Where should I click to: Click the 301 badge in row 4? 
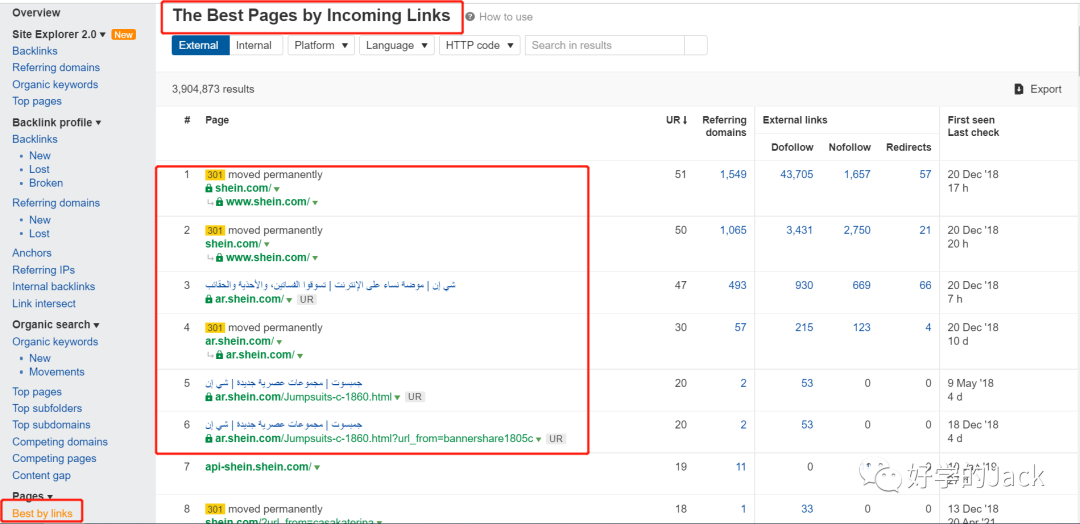pyautogui.click(x=215, y=328)
